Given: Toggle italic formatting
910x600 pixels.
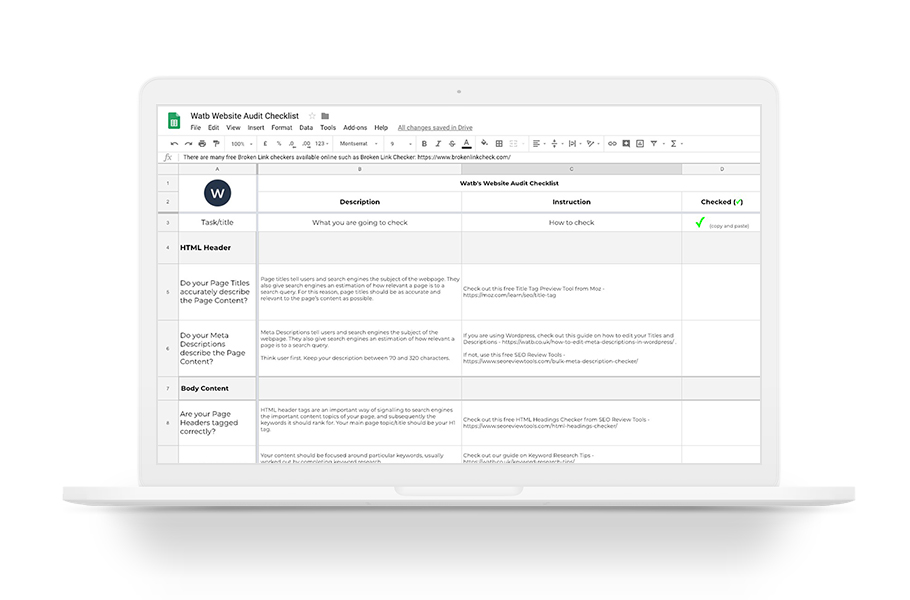Looking at the screenshot, I should coord(437,143).
